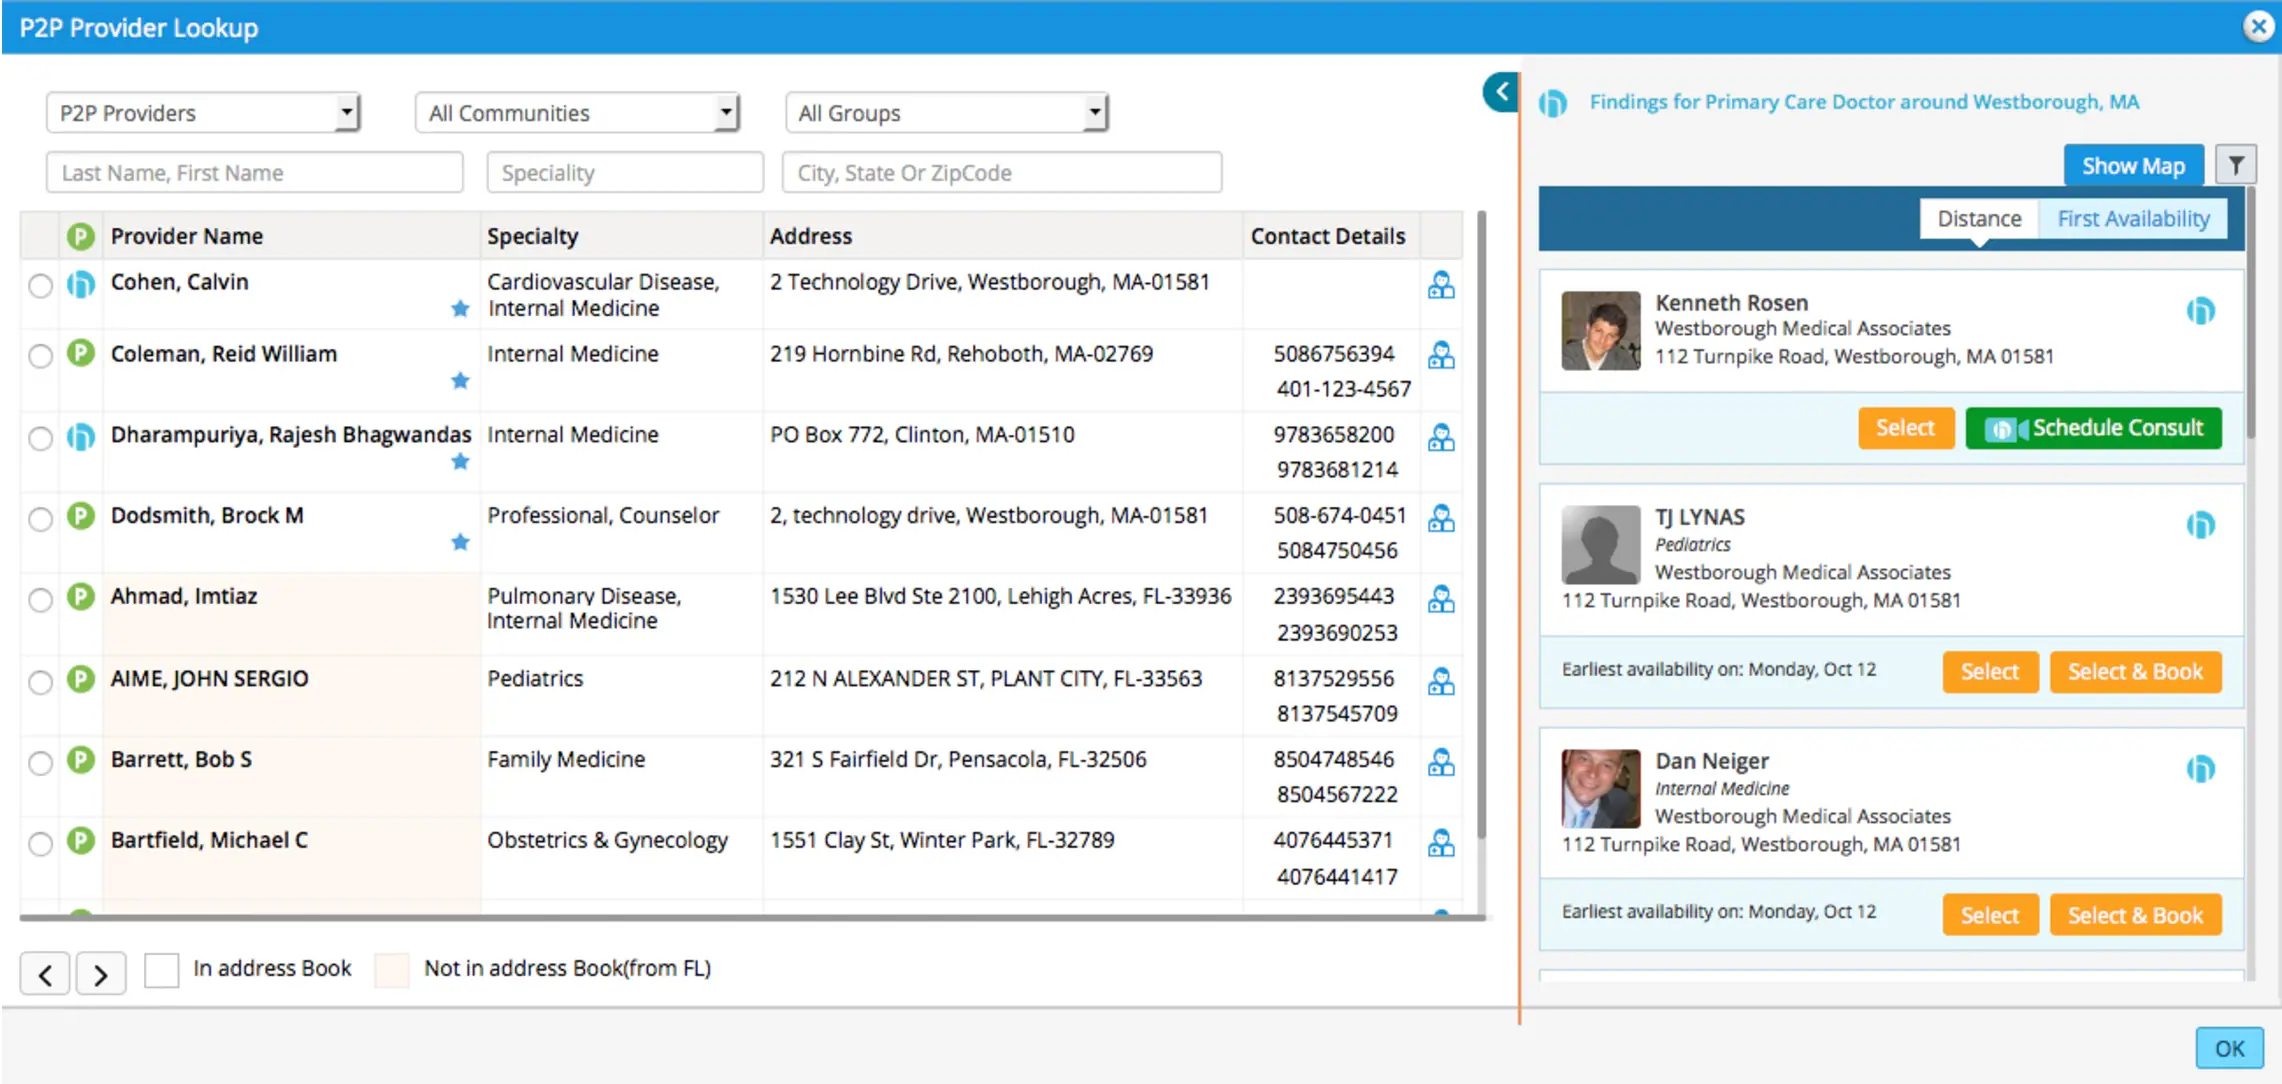Click the City, State Or ZipCode field
Viewport: 2282px width, 1084px height.
click(x=1001, y=172)
